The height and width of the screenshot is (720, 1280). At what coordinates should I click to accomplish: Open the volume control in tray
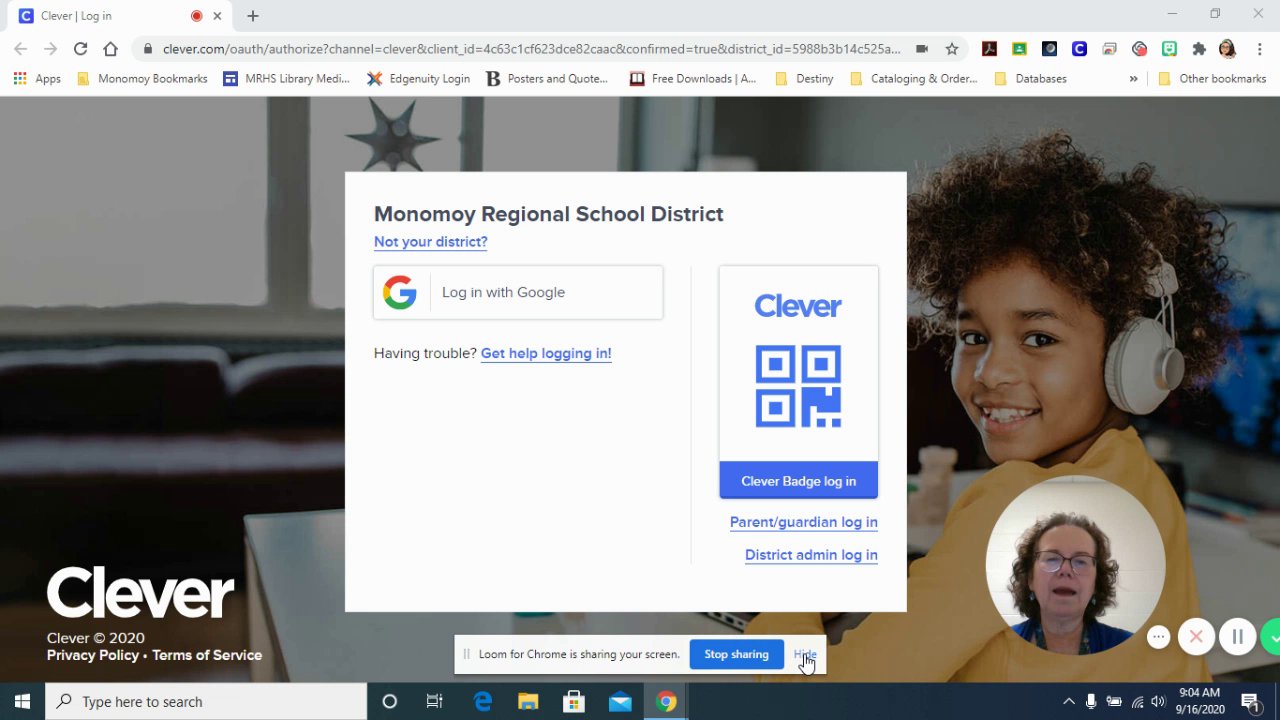(1158, 702)
